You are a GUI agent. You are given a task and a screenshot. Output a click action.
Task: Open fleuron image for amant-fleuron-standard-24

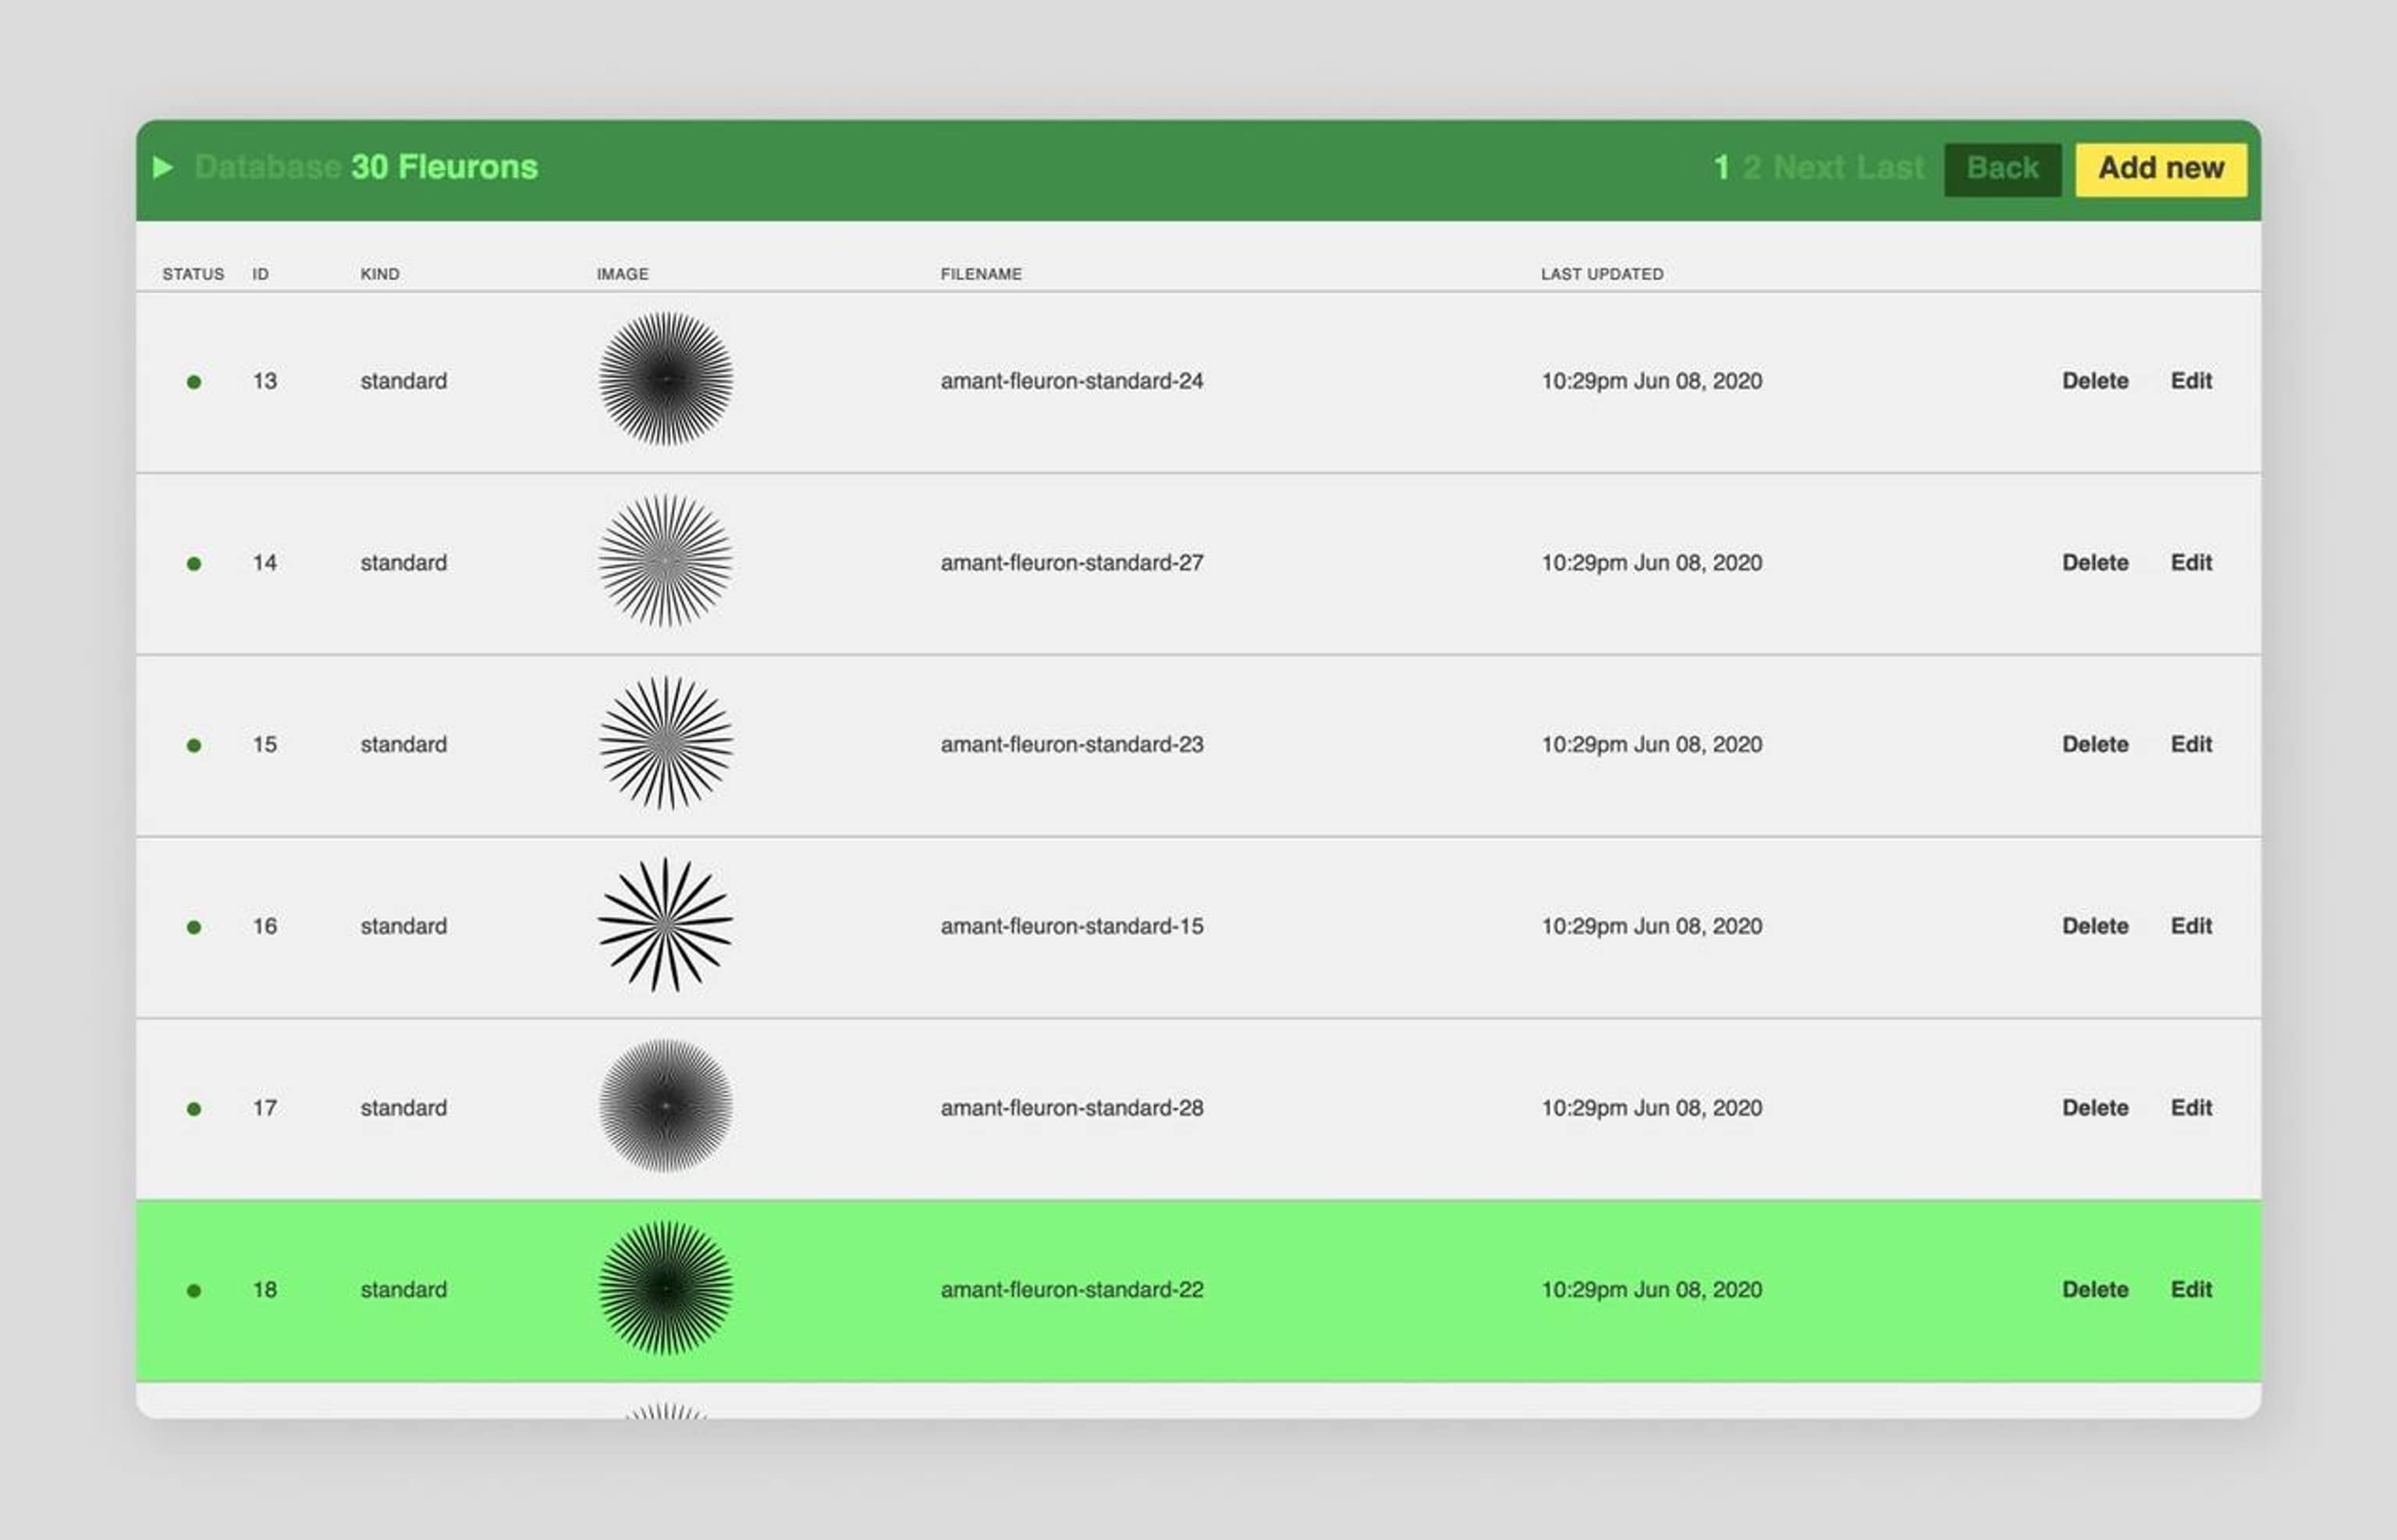pyautogui.click(x=666, y=379)
